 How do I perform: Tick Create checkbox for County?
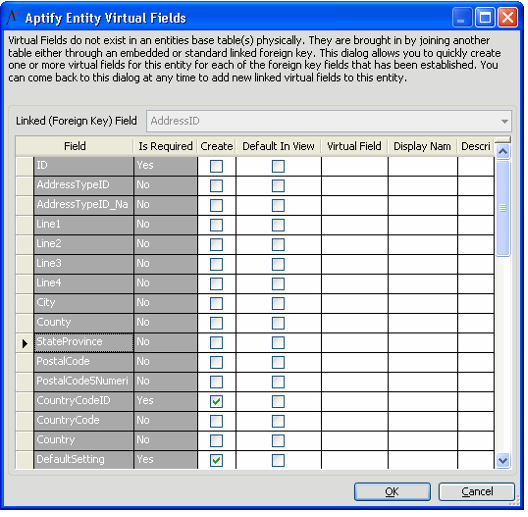216,323
